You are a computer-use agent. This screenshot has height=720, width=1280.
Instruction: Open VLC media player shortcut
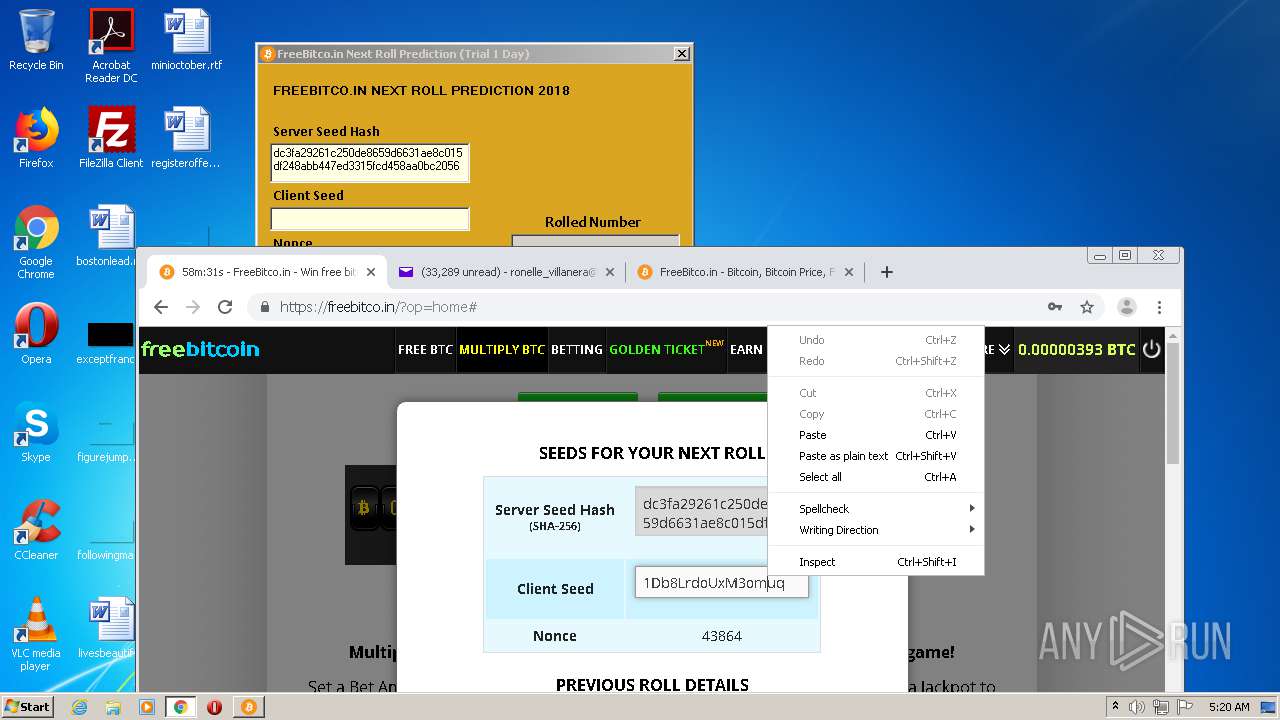(x=36, y=634)
